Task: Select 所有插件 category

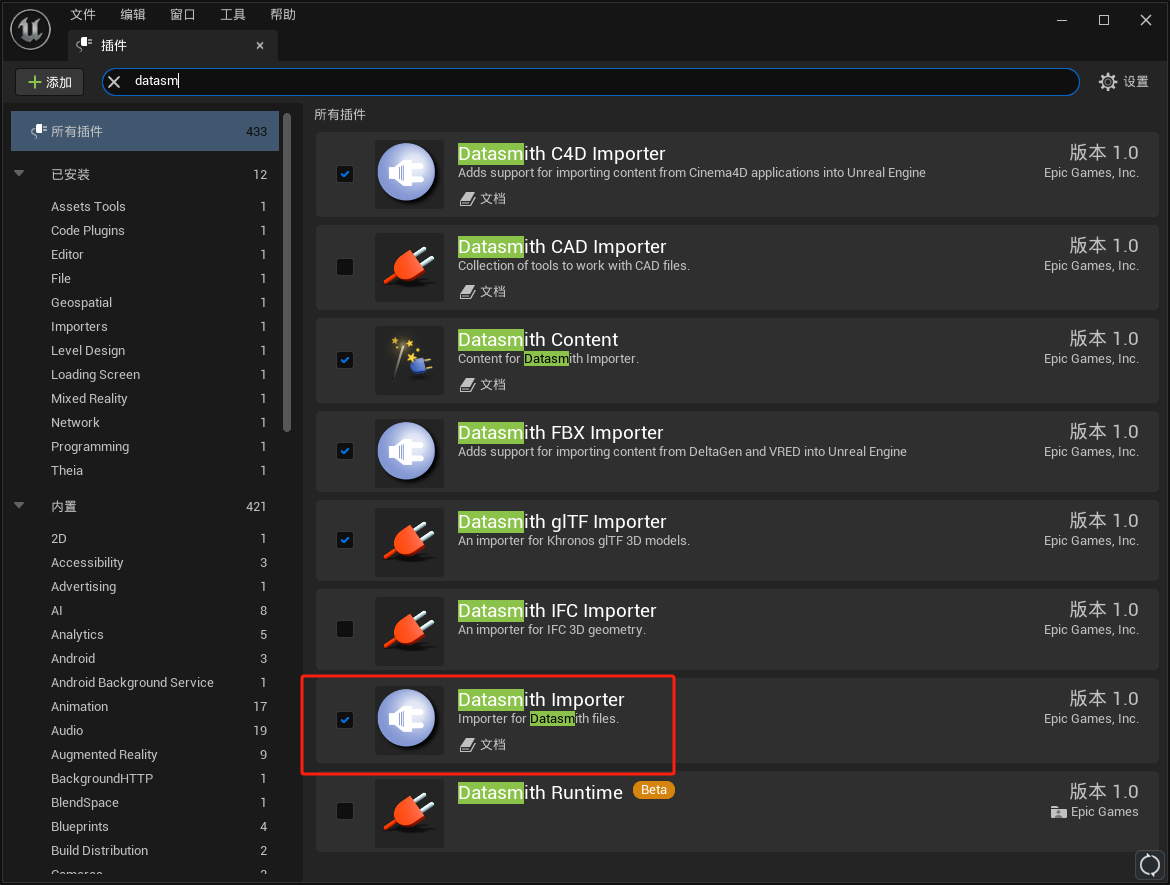Action: (145, 131)
